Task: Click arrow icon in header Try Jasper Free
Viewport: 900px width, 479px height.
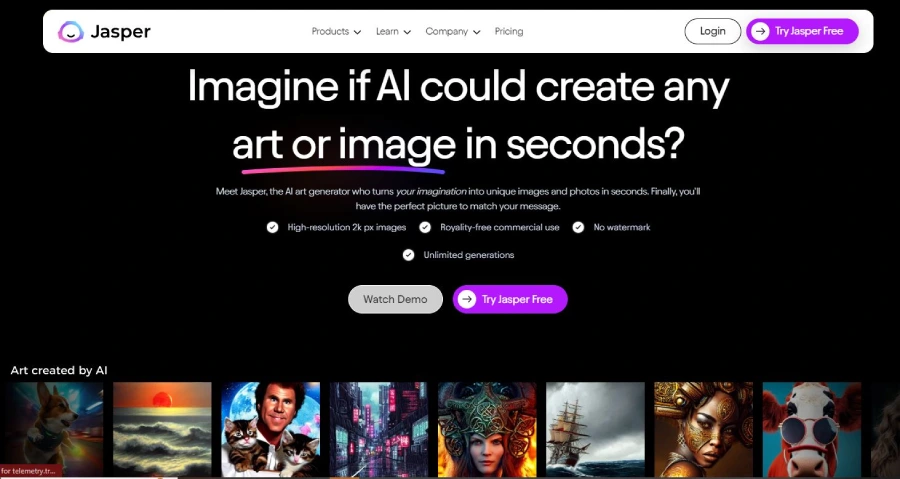Action: [761, 32]
